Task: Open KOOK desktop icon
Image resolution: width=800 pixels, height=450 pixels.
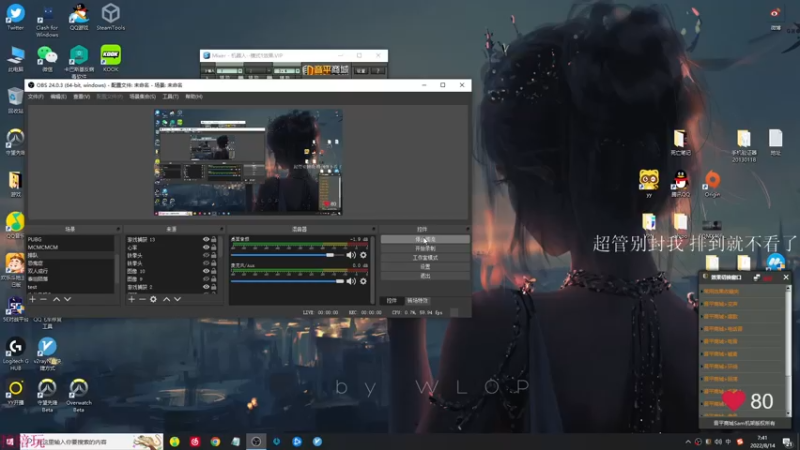Action: pos(111,58)
